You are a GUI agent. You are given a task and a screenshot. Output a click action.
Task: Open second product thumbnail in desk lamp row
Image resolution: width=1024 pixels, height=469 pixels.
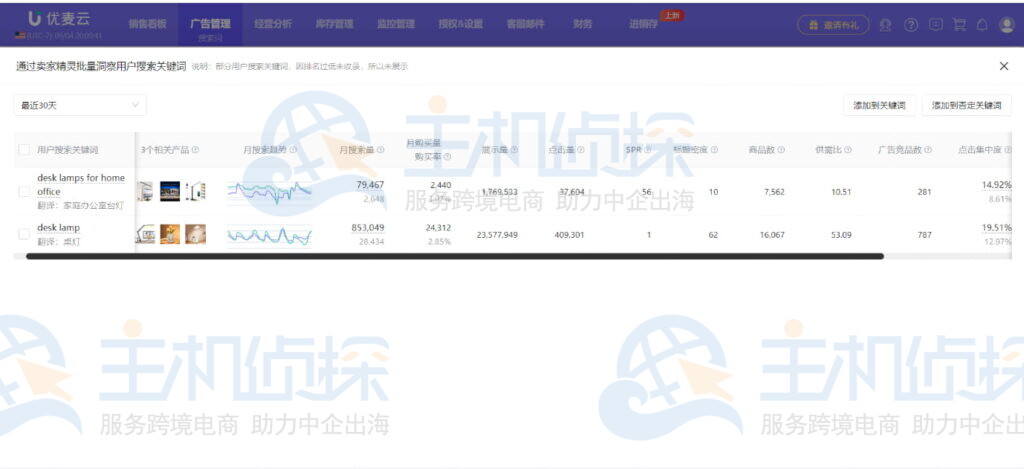(x=170, y=234)
